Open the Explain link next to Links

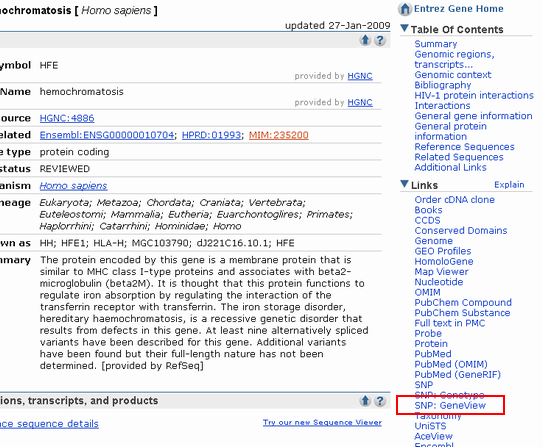click(x=509, y=185)
